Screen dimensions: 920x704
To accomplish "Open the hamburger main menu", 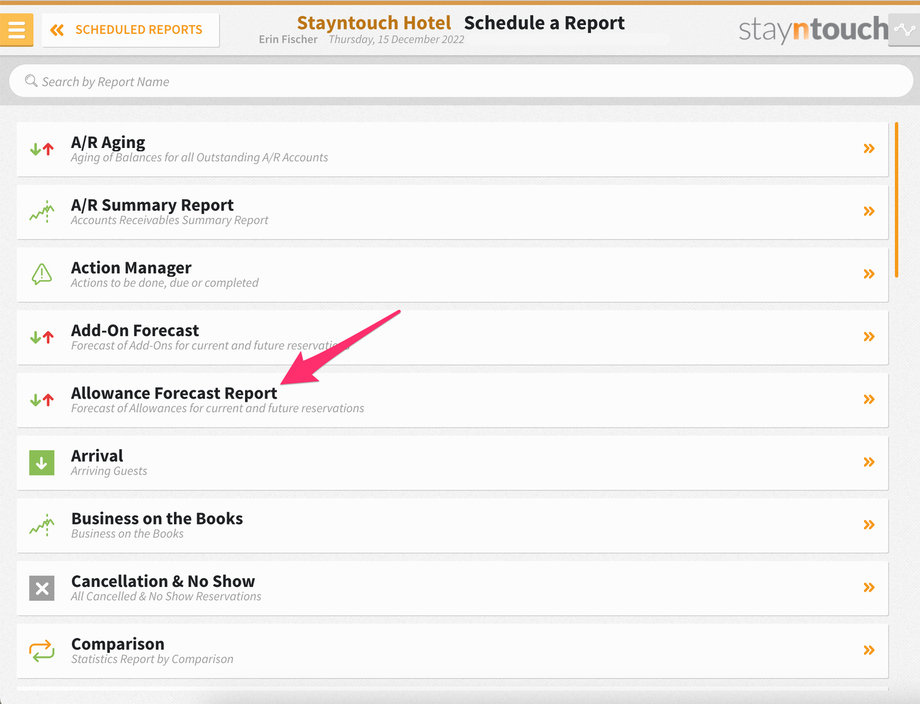I will 16,29.
